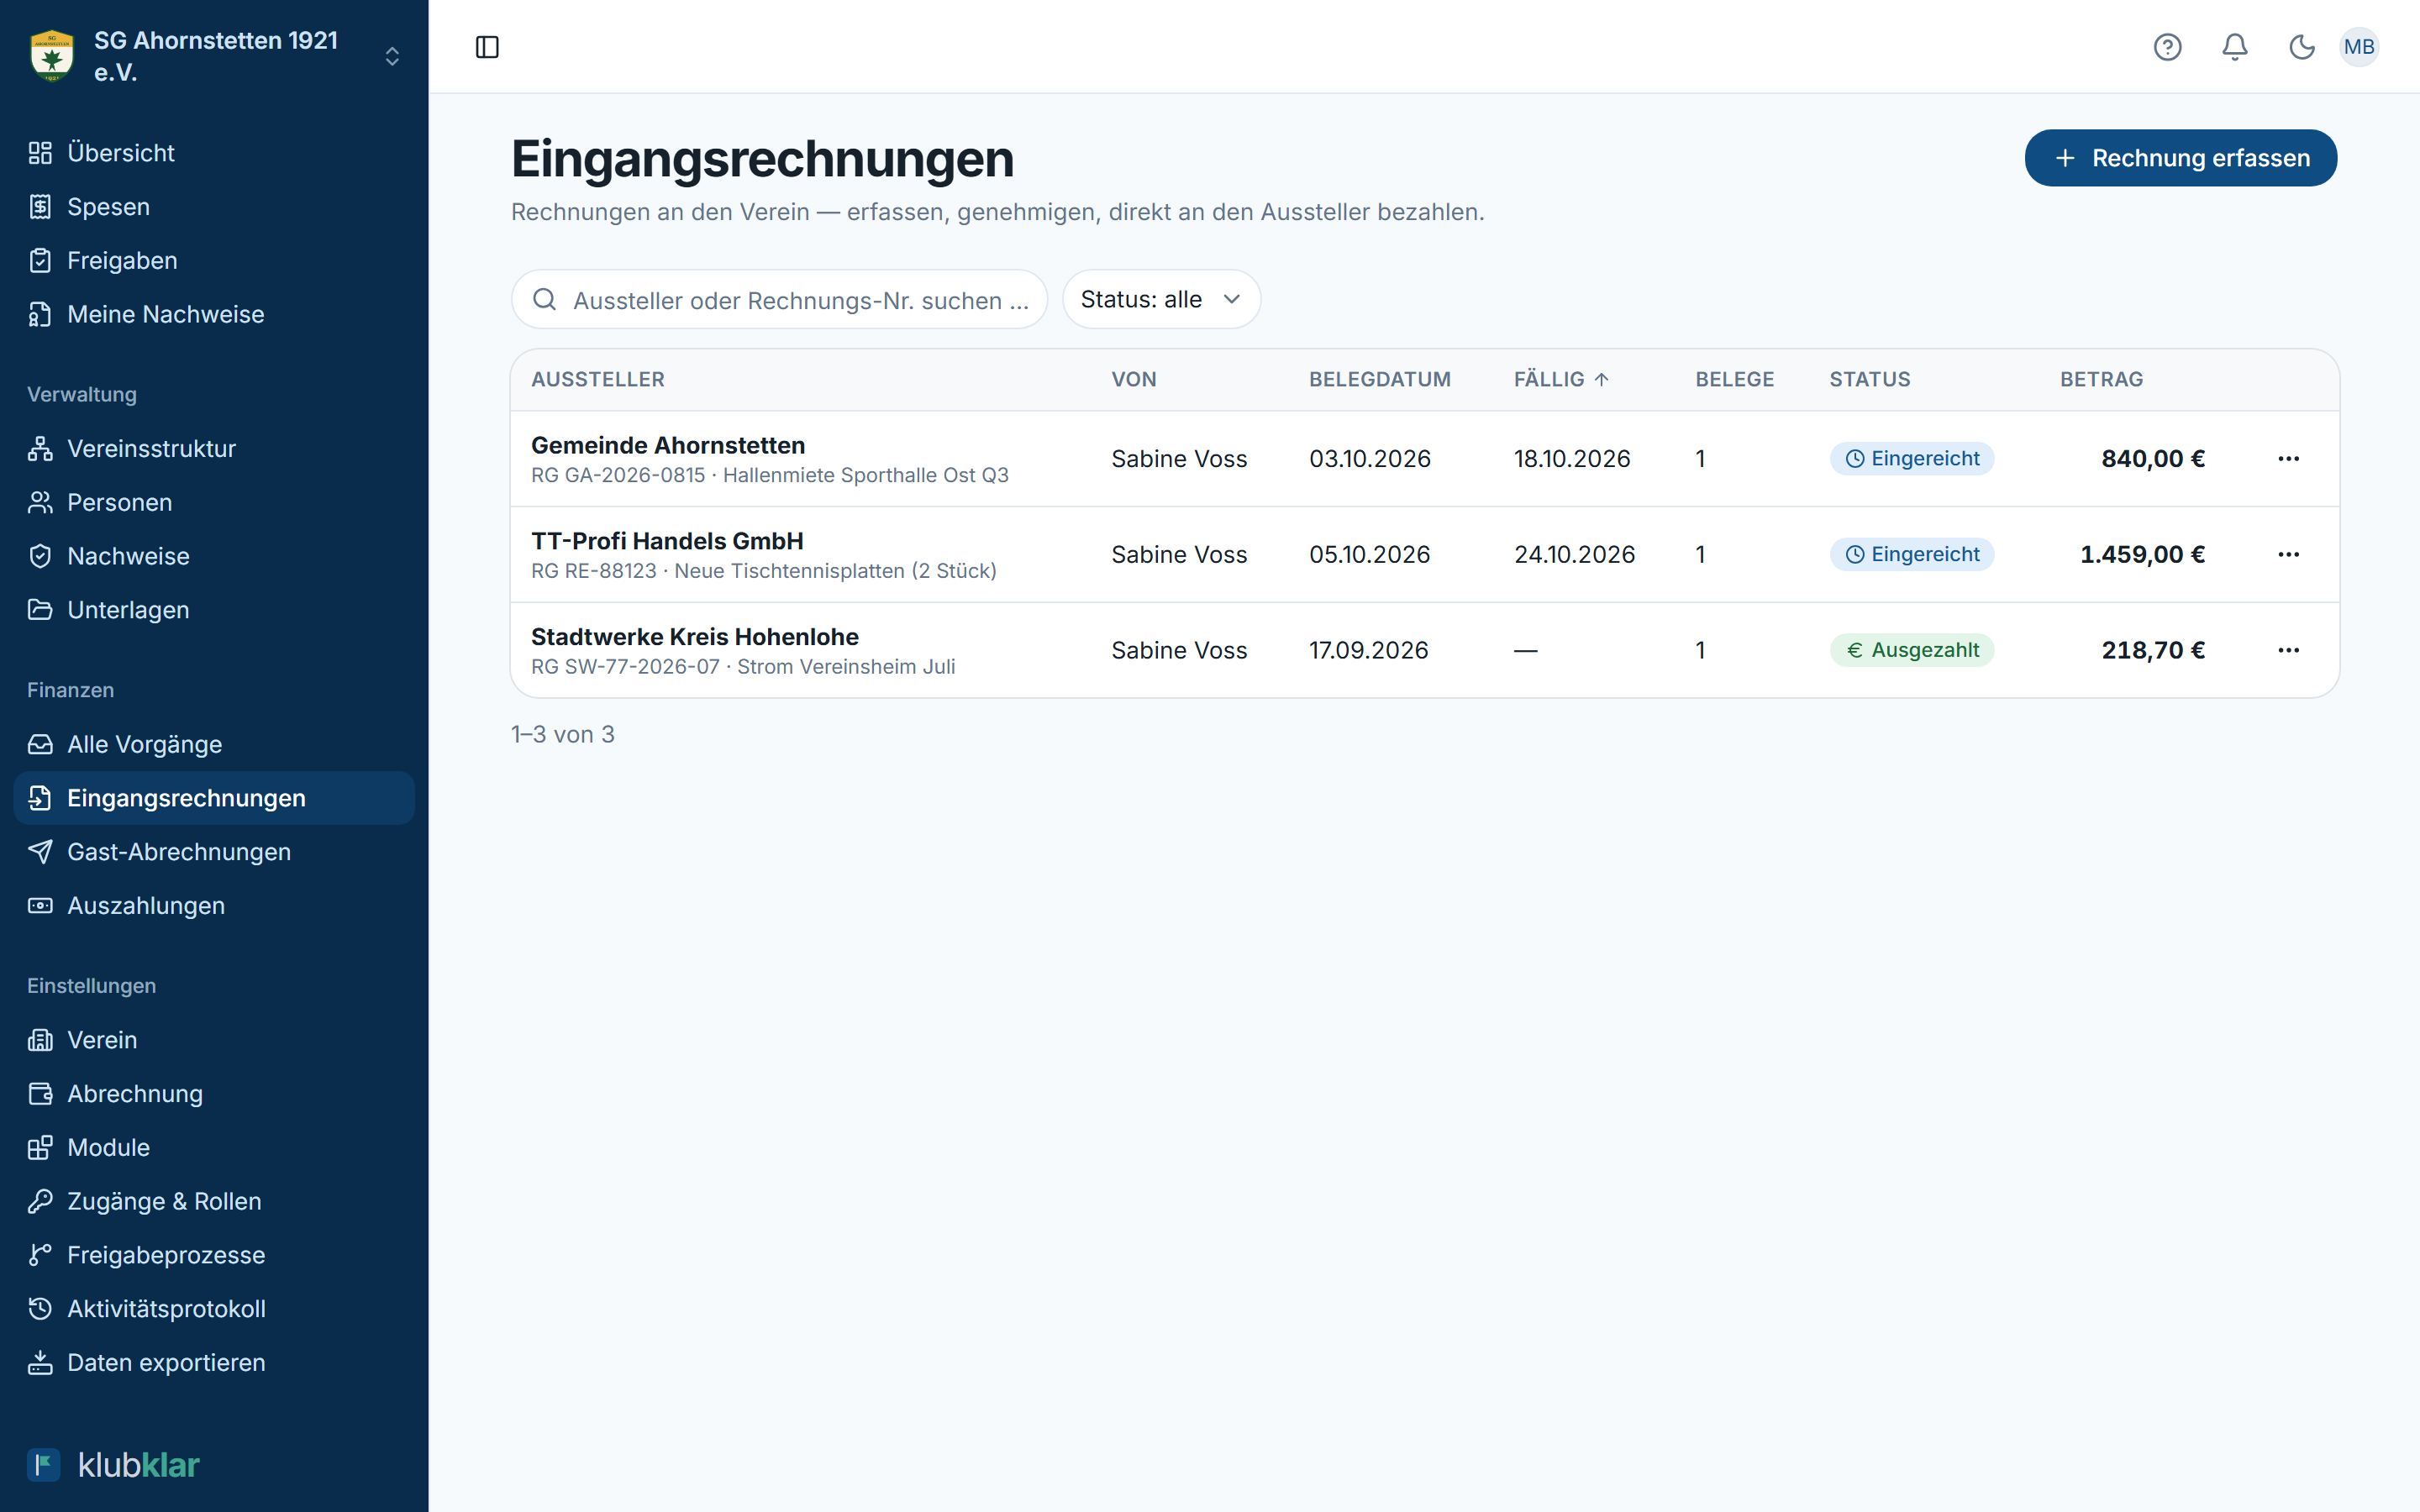The image size is (2420, 1512).
Task: Sort by the Fällig column header
Action: [1560, 380]
